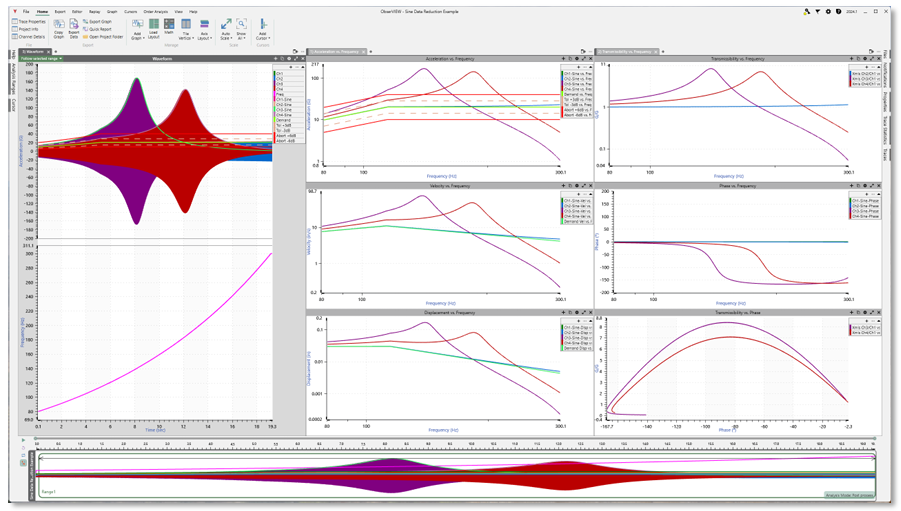Switch to the Graph ribbon tab
The height and width of the screenshot is (511, 901).
coord(112,11)
